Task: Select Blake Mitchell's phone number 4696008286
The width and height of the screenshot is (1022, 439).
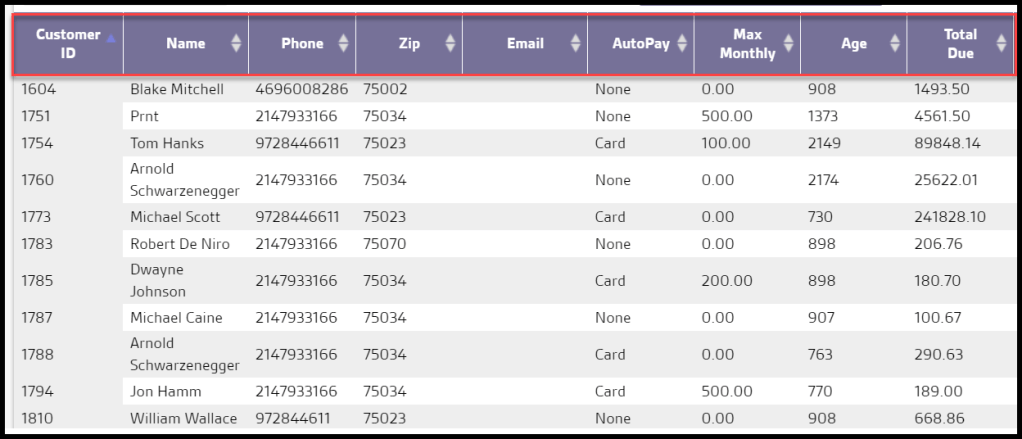Action: coord(301,89)
